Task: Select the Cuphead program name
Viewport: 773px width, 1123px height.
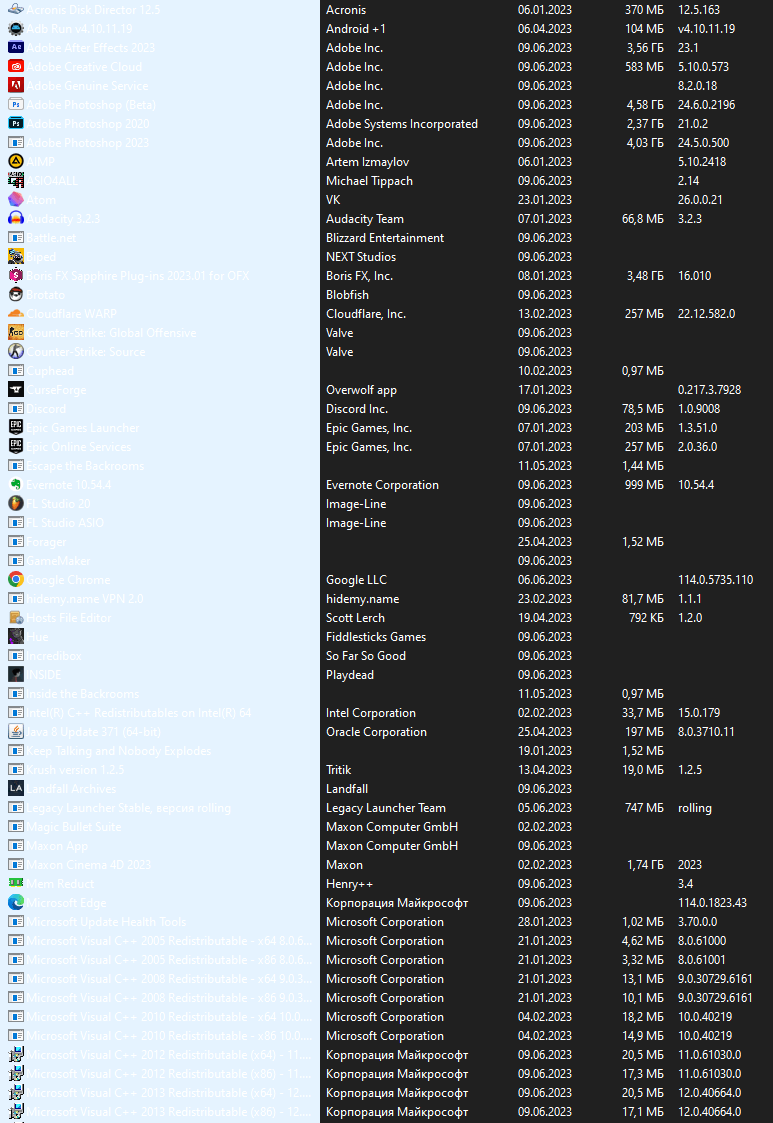Action: pyautogui.click(x=50, y=371)
